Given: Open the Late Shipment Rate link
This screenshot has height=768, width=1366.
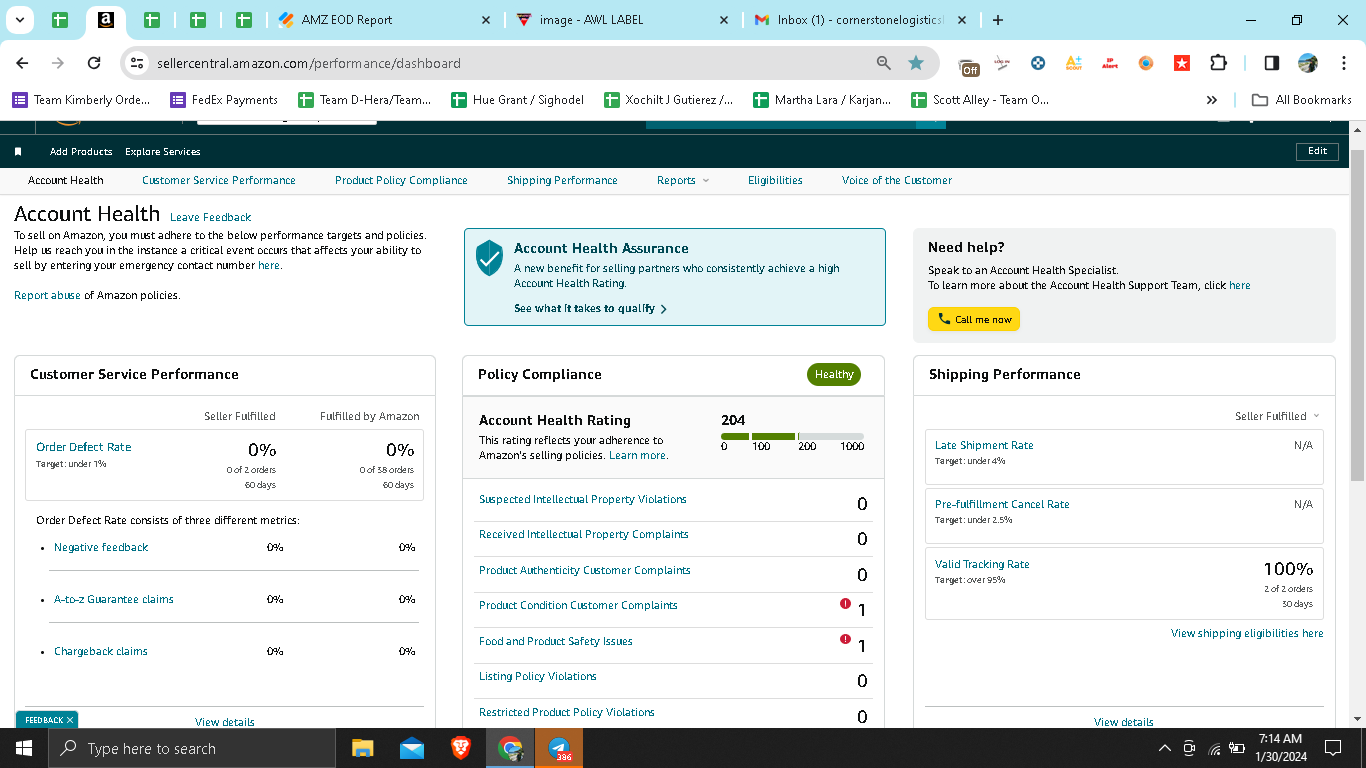Looking at the screenshot, I should (x=984, y=445).
